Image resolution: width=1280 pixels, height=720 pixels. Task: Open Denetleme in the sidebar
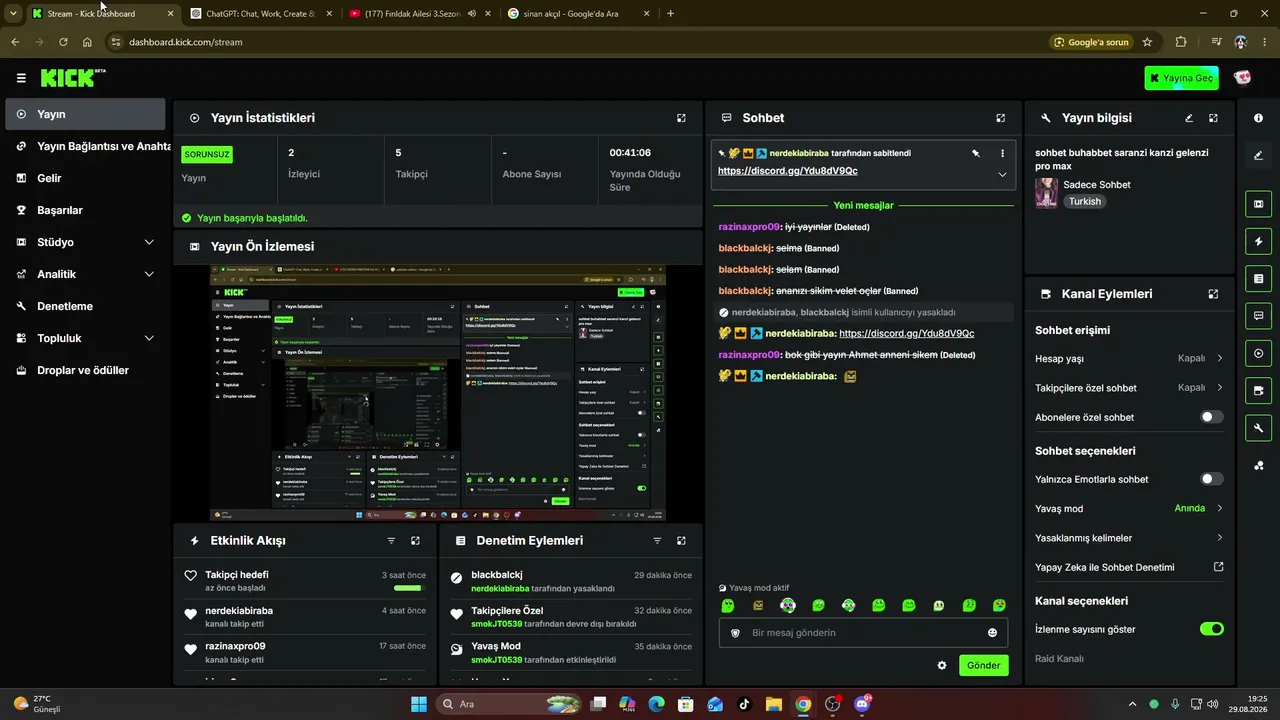point(85,306)
